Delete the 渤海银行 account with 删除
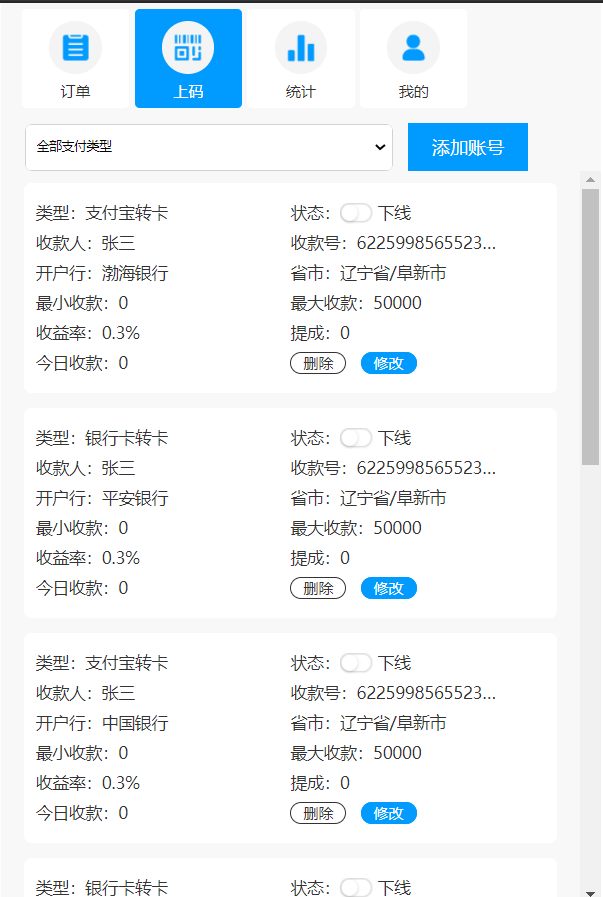This screenshot has height=897, width=603. click(x=318, y=363)
